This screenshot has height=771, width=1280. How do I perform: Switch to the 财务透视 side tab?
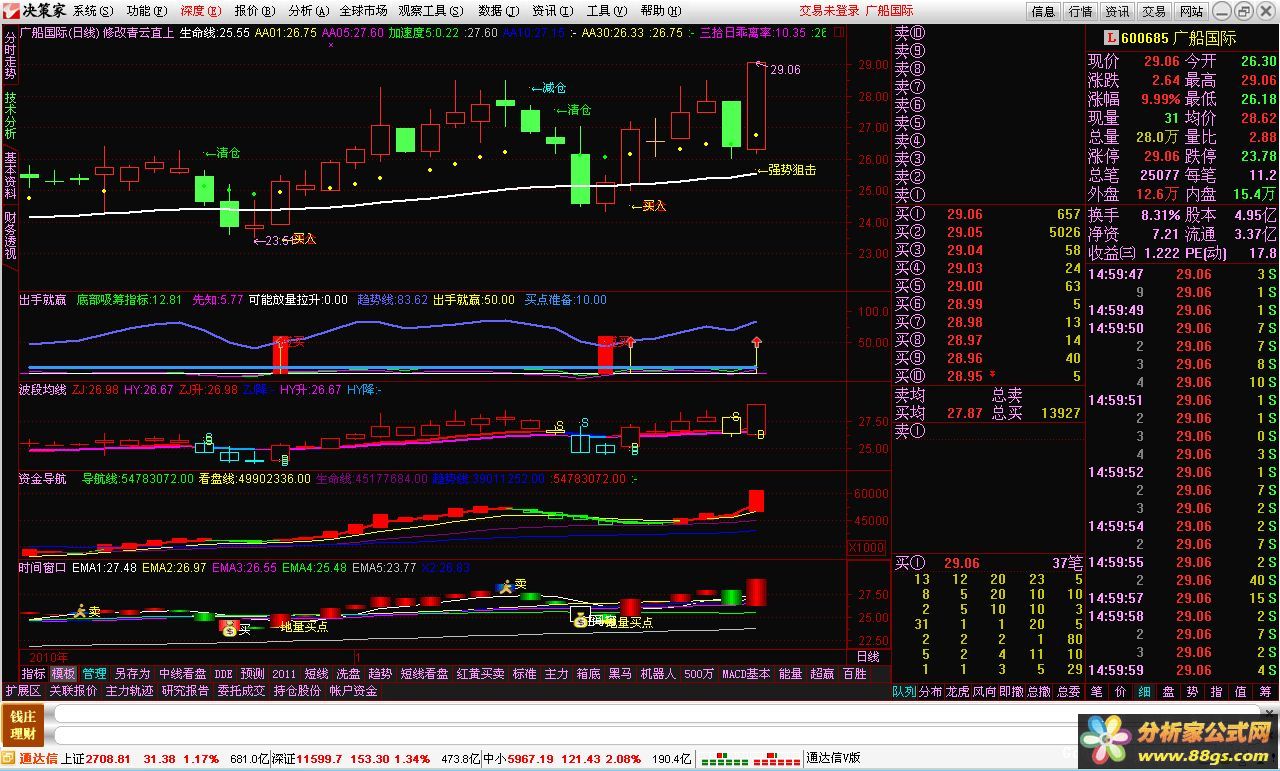[x=10, y=236]
